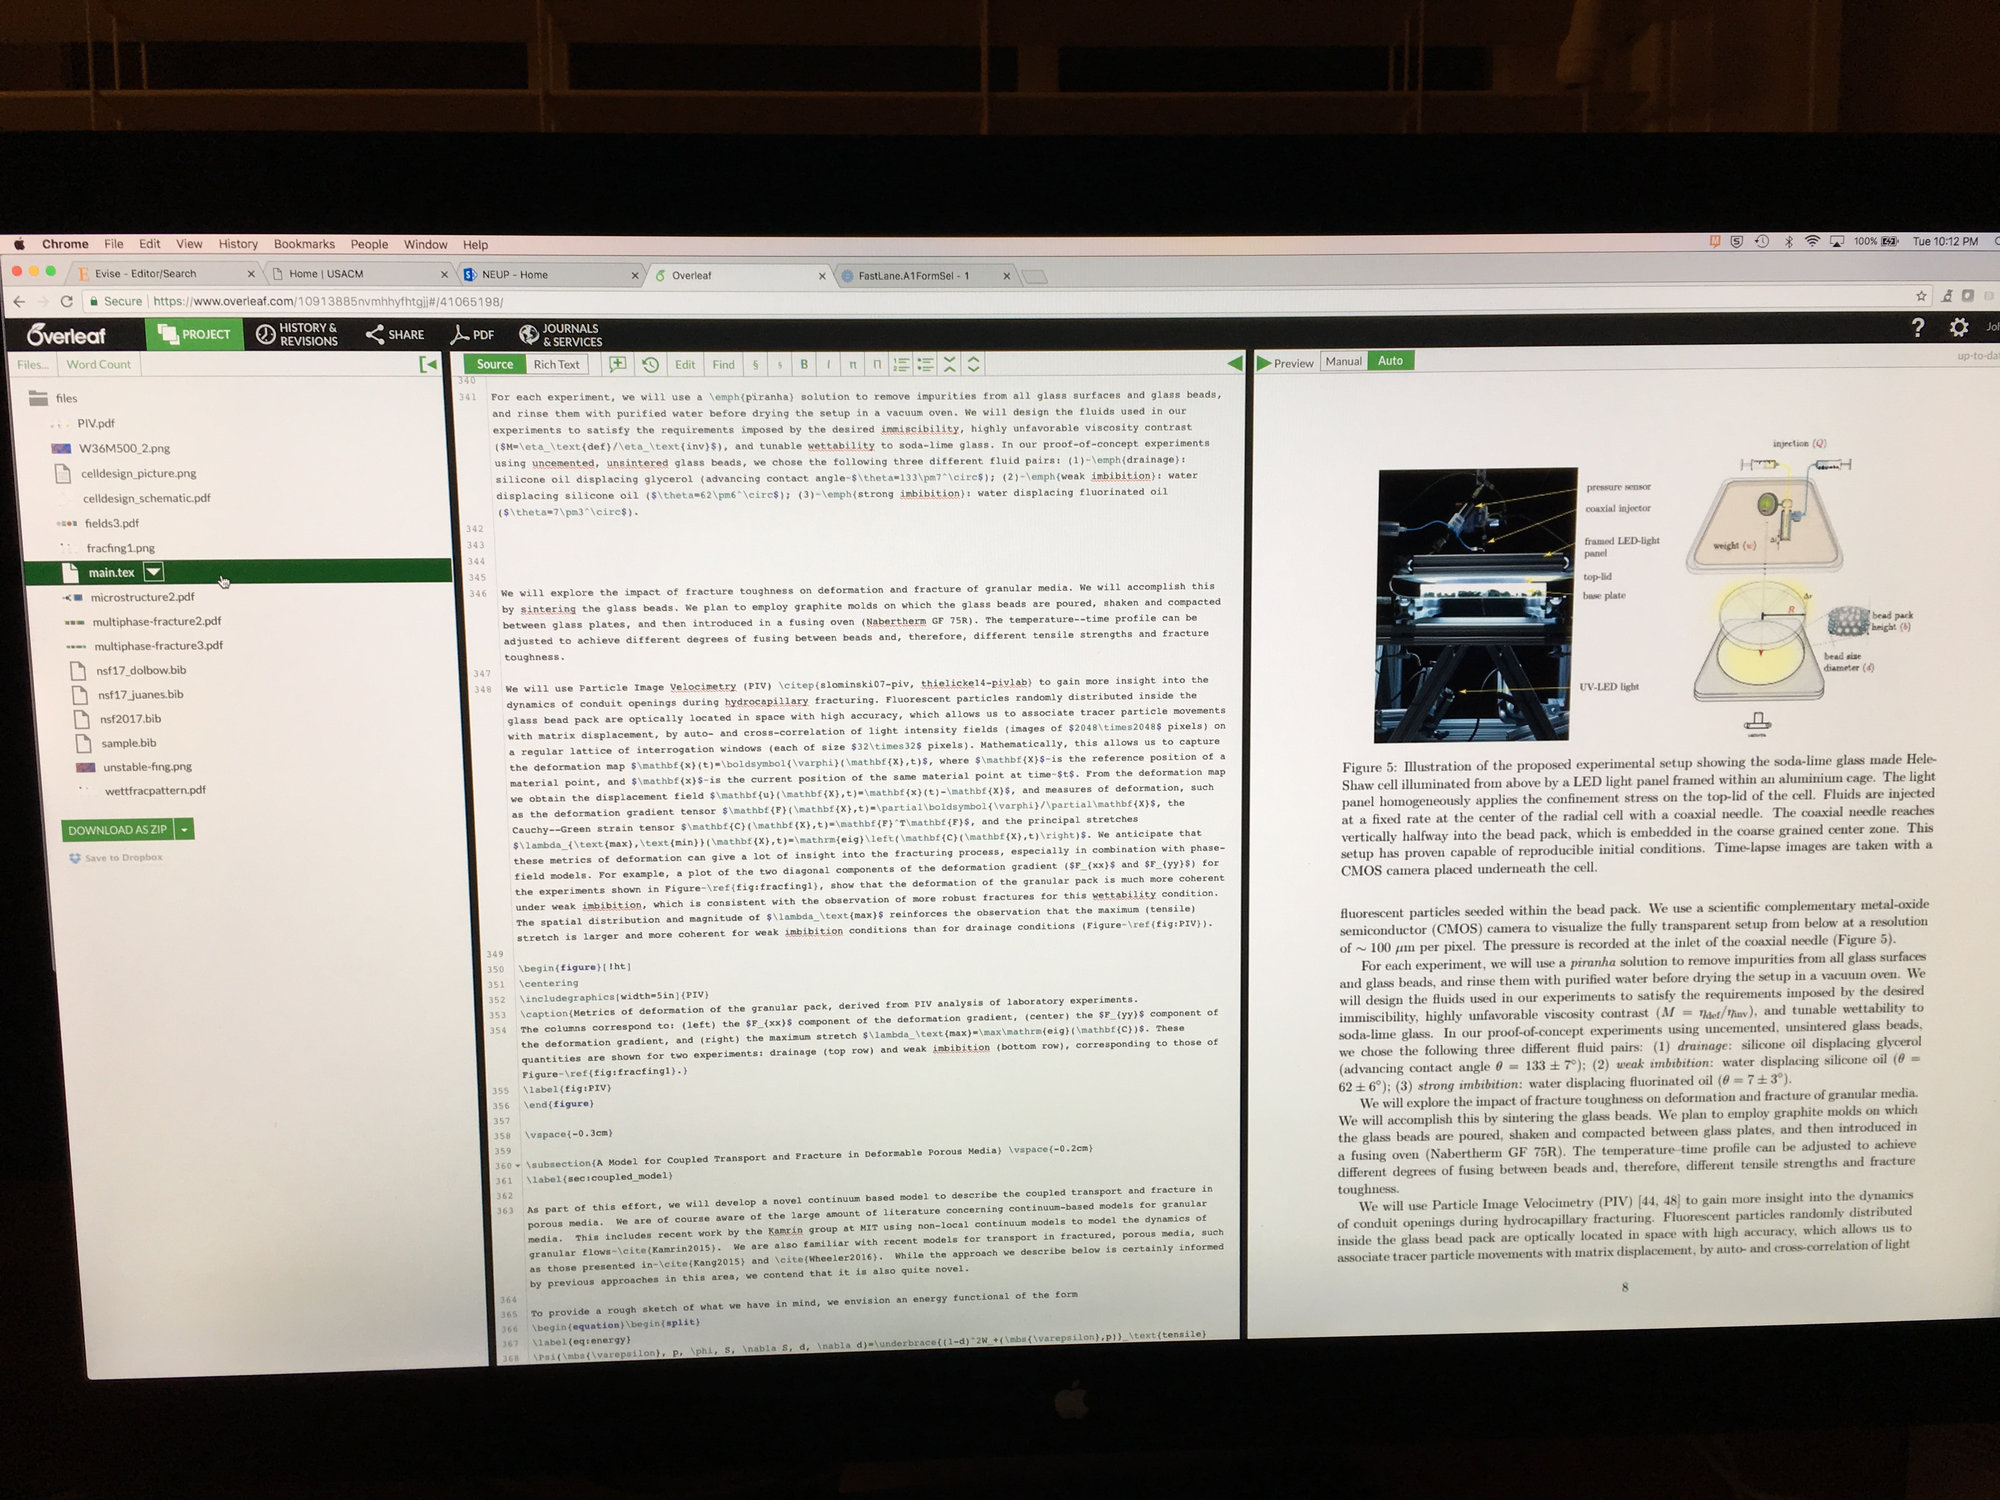Switch to the NEUP - Home tab
Screen dimensions: 2000x1500
pyautogui.click(x=515, y=274)
